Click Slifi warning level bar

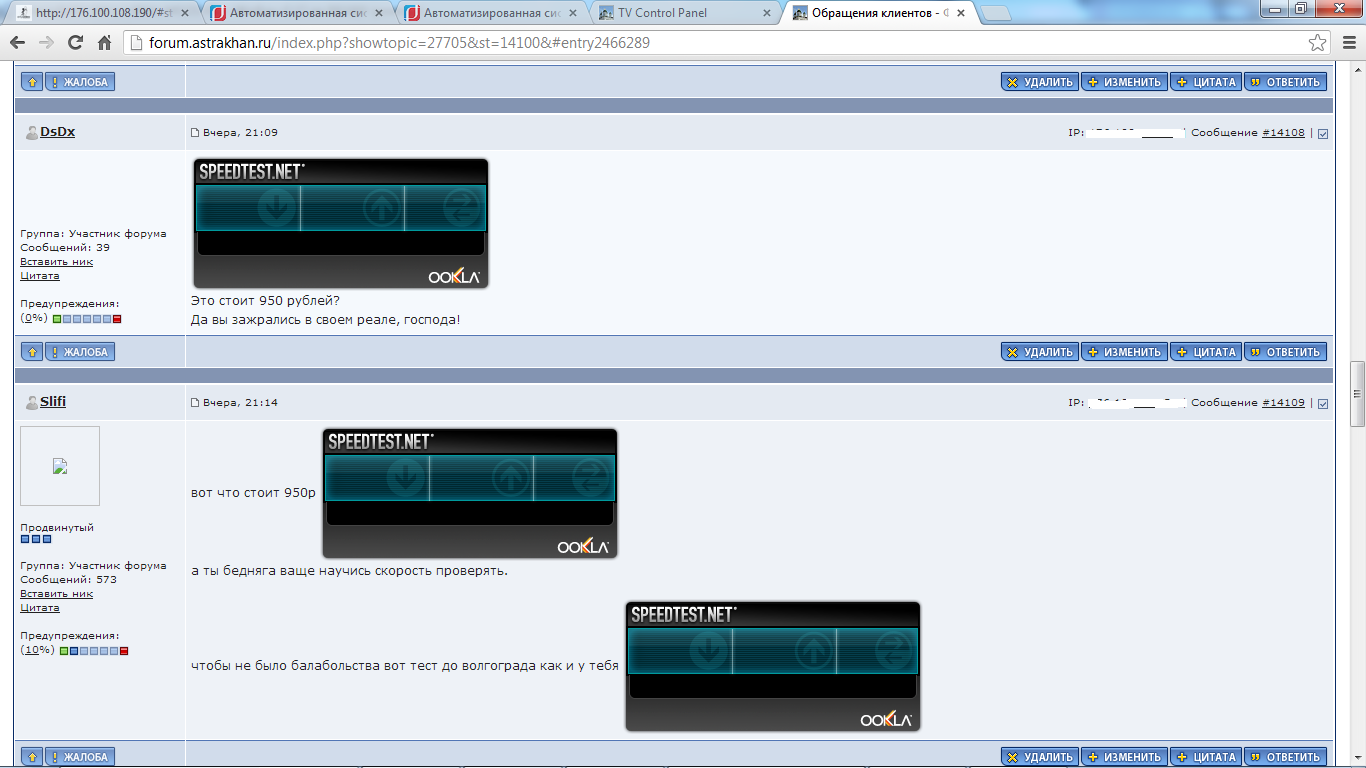pyautogui.click(x=94, y=651)
